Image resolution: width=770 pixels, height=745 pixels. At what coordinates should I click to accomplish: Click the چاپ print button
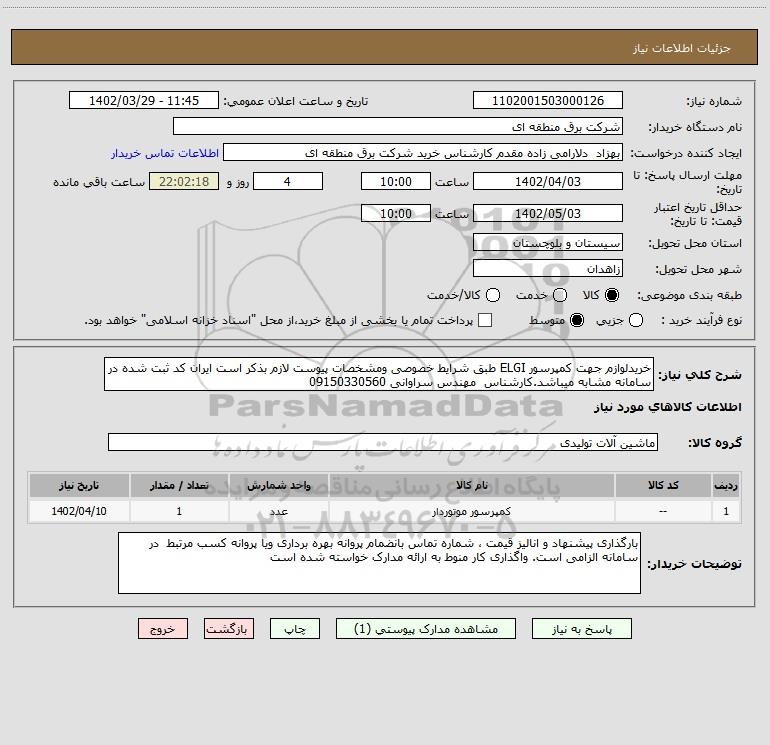tap(295, 629)
